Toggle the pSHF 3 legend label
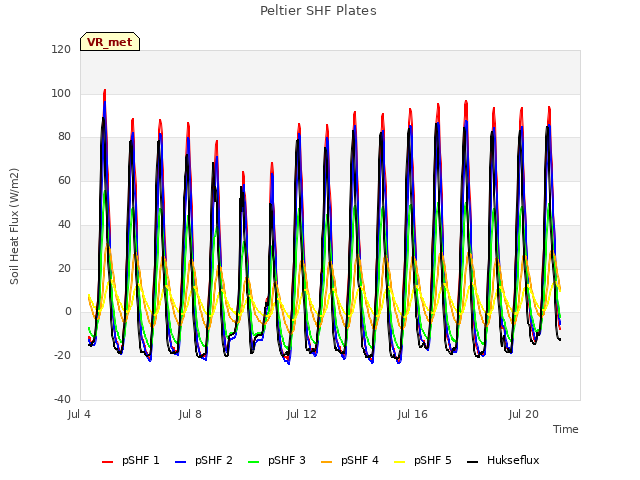The width and height of the screenshot is (640, 480). [287, 460]
